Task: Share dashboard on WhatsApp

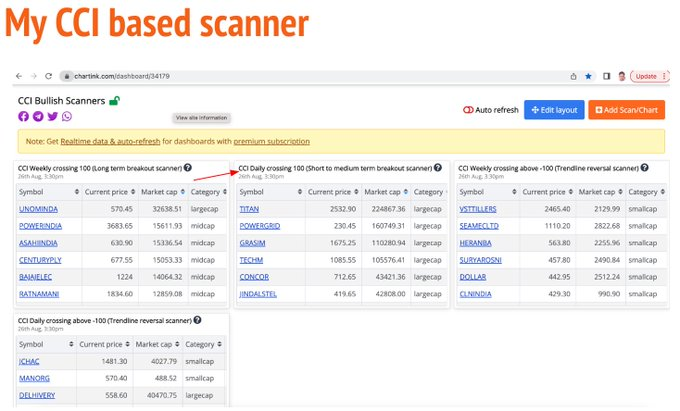Action: pos(67,116)
